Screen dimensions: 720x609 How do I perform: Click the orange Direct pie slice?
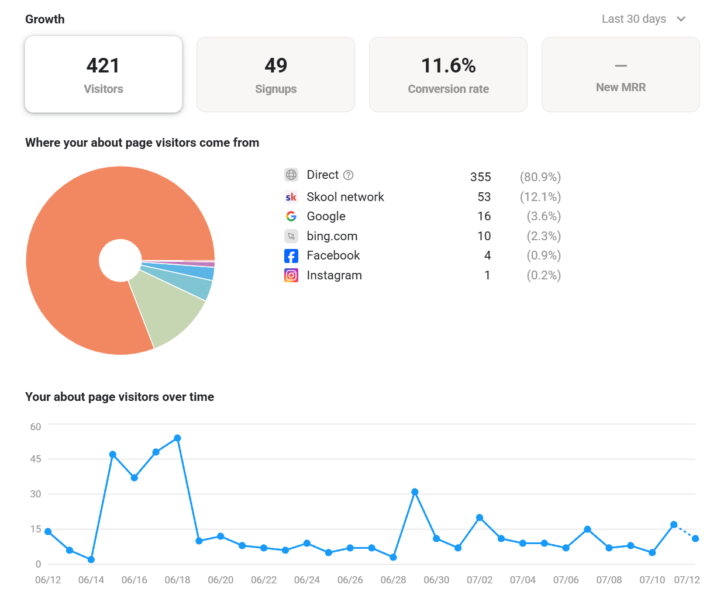coord(83,230)
